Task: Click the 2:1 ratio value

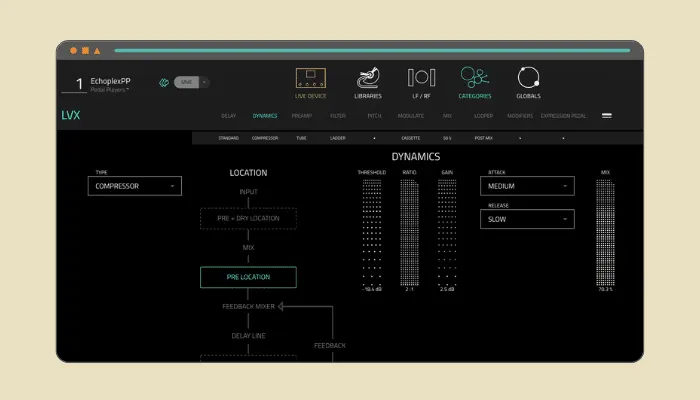Action: click(409, 290)
